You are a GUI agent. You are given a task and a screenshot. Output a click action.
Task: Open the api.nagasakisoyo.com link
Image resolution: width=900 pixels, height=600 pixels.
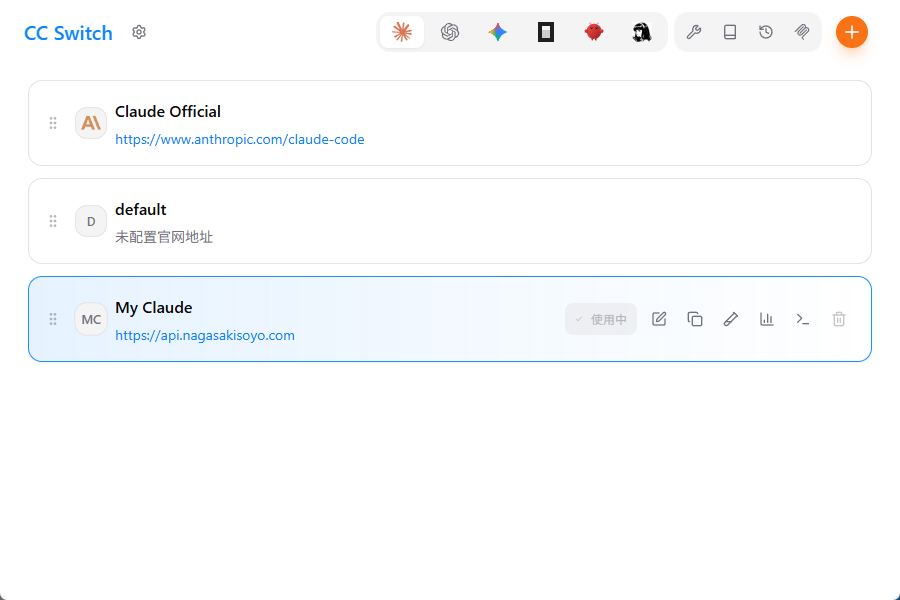click(205, 335)
